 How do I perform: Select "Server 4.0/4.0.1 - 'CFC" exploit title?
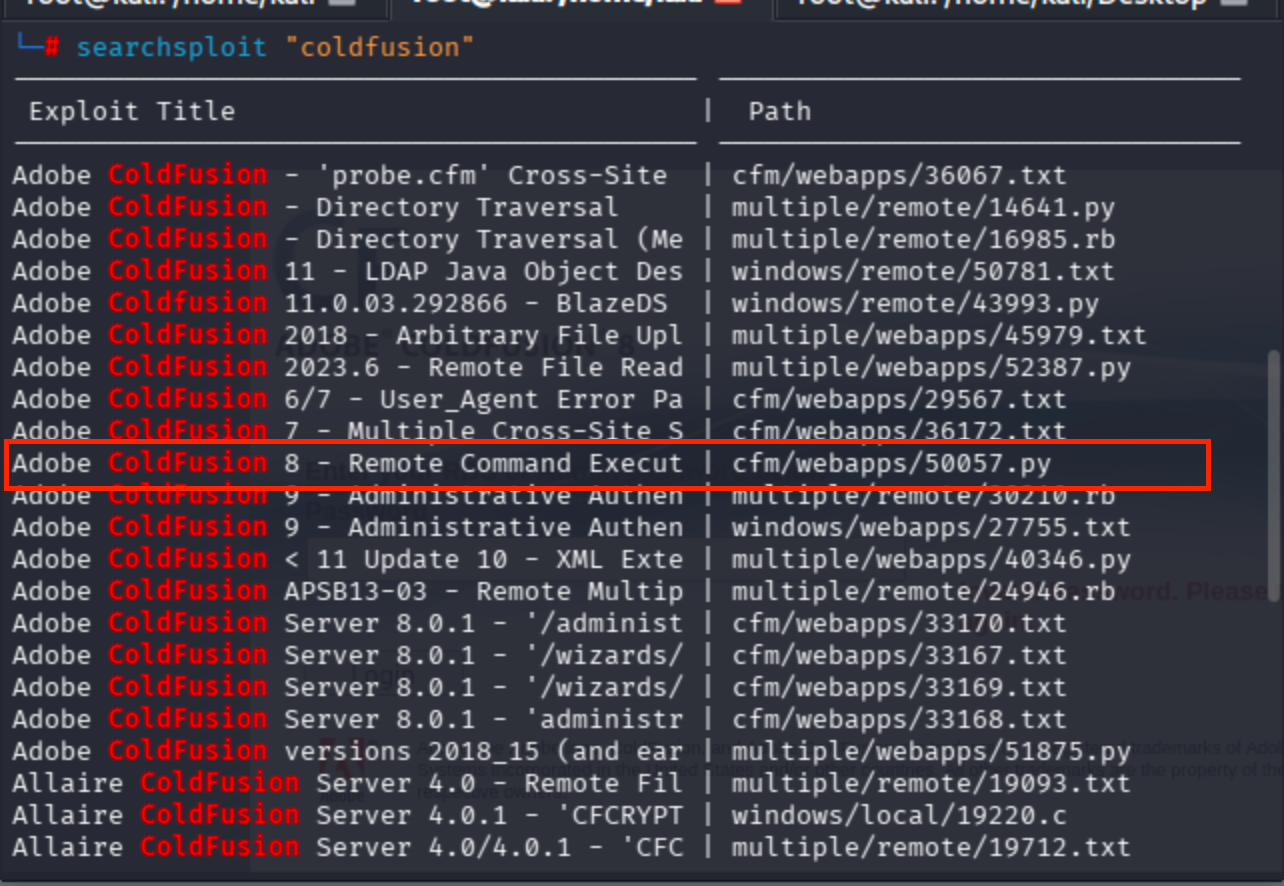point(499,847)
